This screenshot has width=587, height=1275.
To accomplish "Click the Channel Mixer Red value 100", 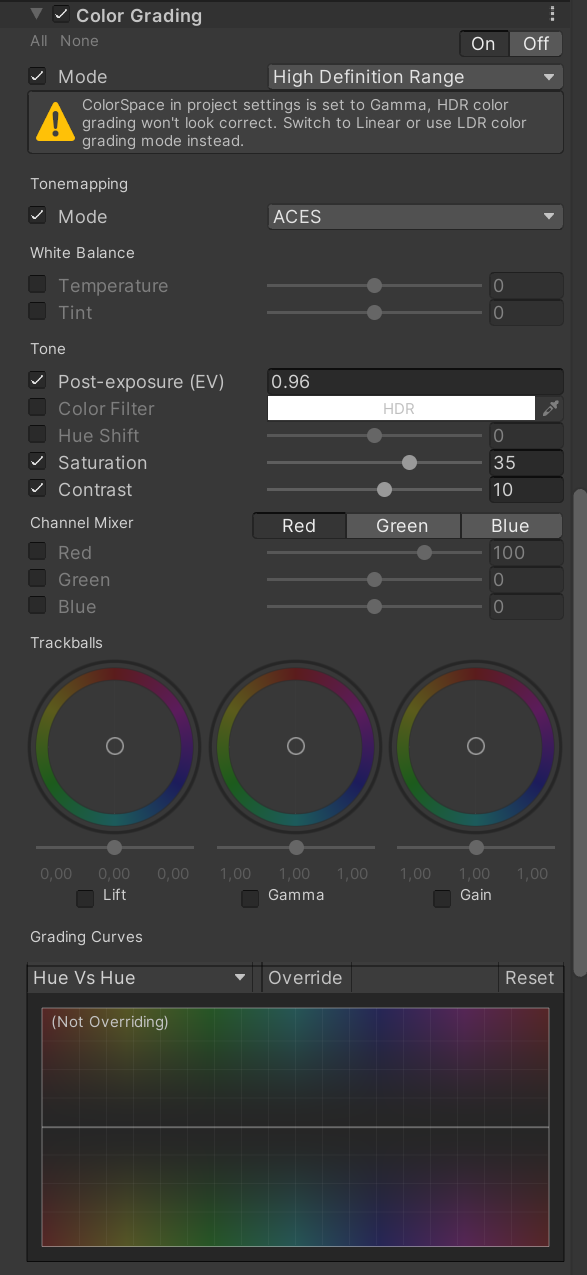I will [x=526, y=552].
